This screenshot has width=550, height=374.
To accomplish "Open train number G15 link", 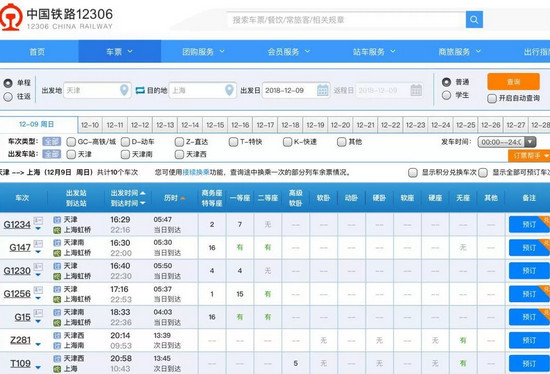I will coord(22,317).
